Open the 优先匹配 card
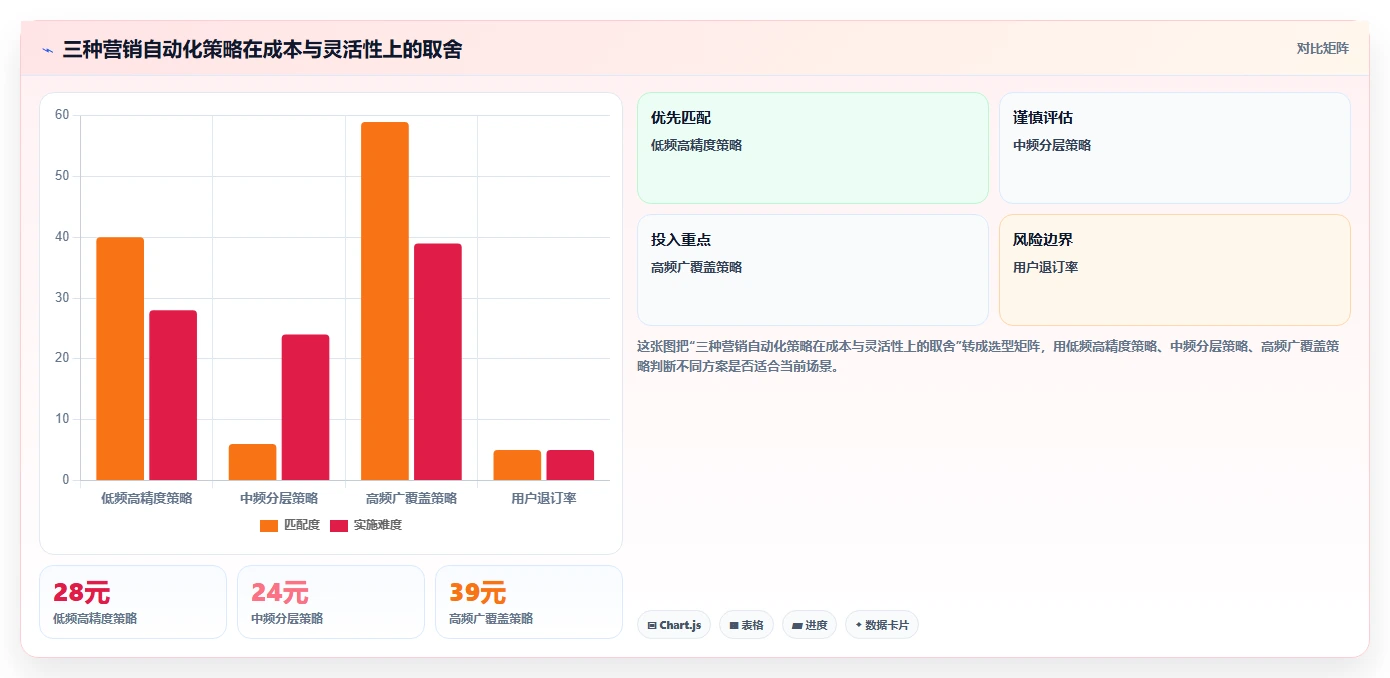 (813, 148)
